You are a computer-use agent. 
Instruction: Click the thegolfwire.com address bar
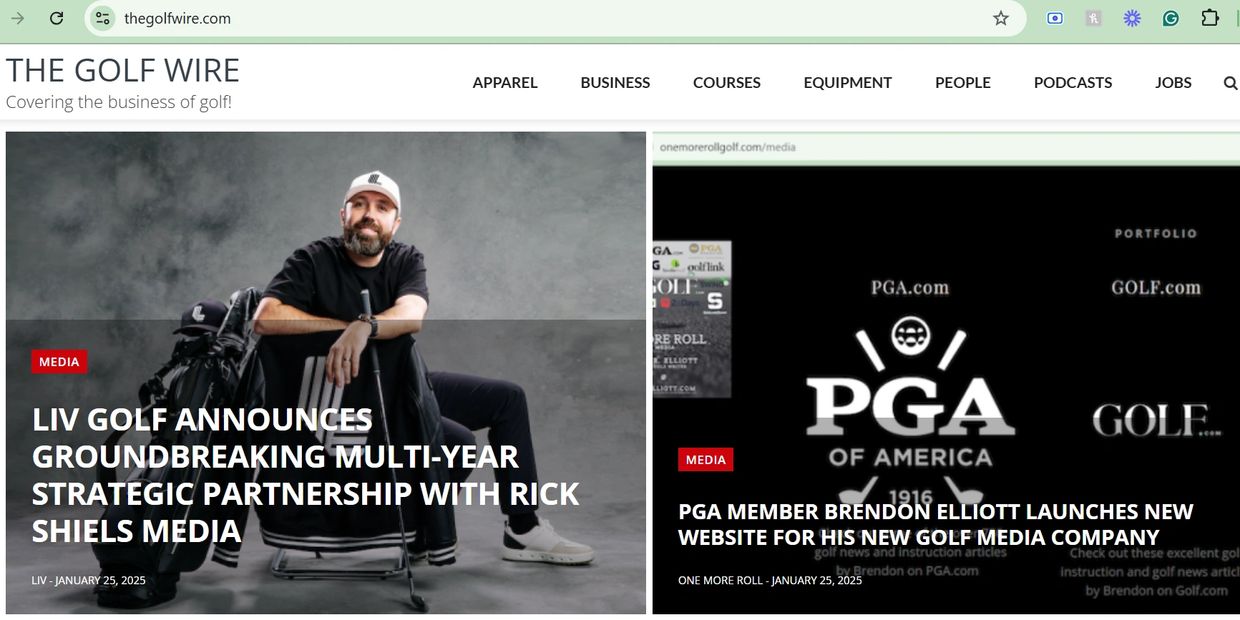coord(550,18)
